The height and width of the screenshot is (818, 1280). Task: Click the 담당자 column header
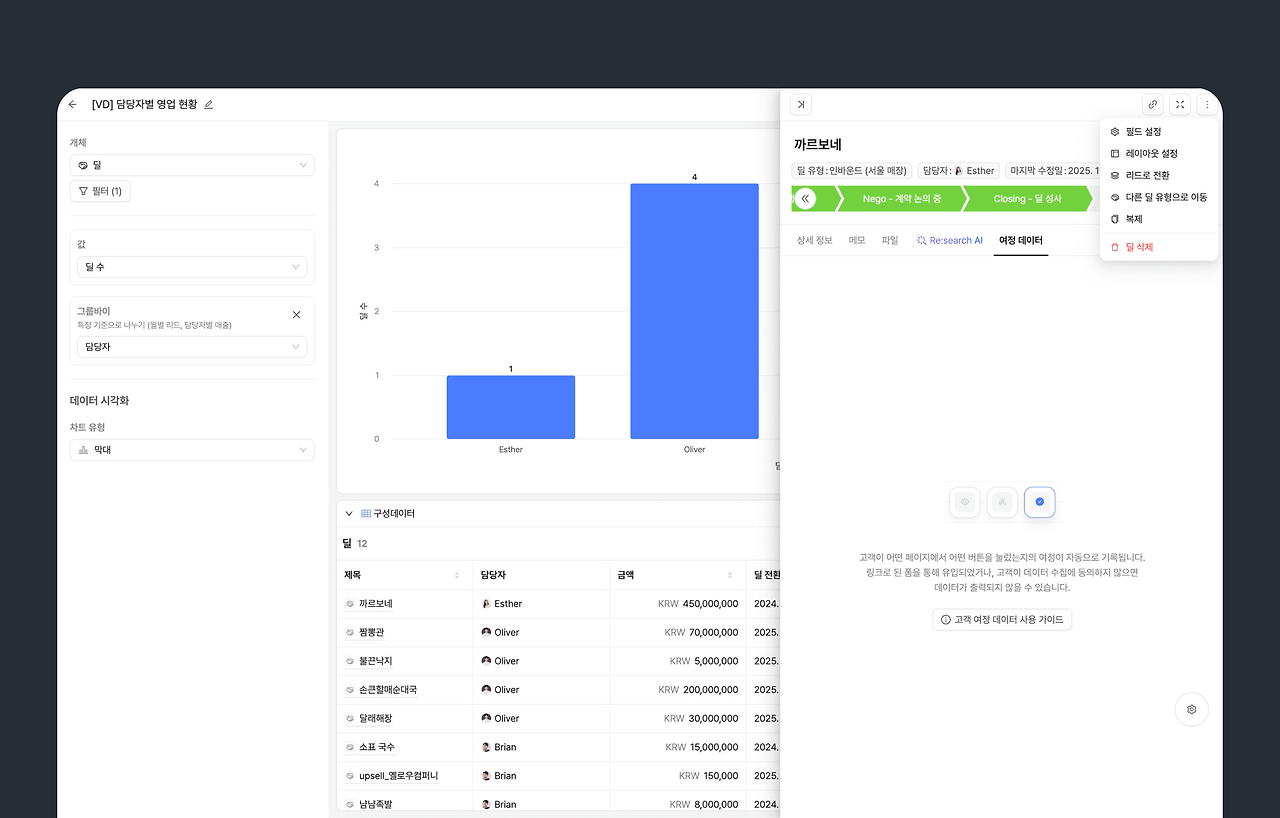541,575
